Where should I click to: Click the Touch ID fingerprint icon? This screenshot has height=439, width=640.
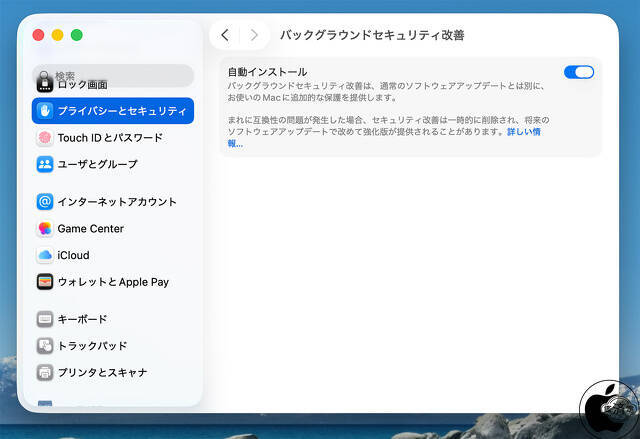(45, 138)
